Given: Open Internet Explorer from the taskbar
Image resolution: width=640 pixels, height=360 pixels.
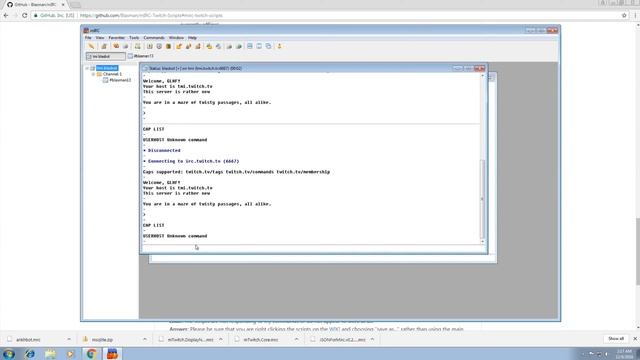Looking at the screenshot, I should click(x=29, y=354).
